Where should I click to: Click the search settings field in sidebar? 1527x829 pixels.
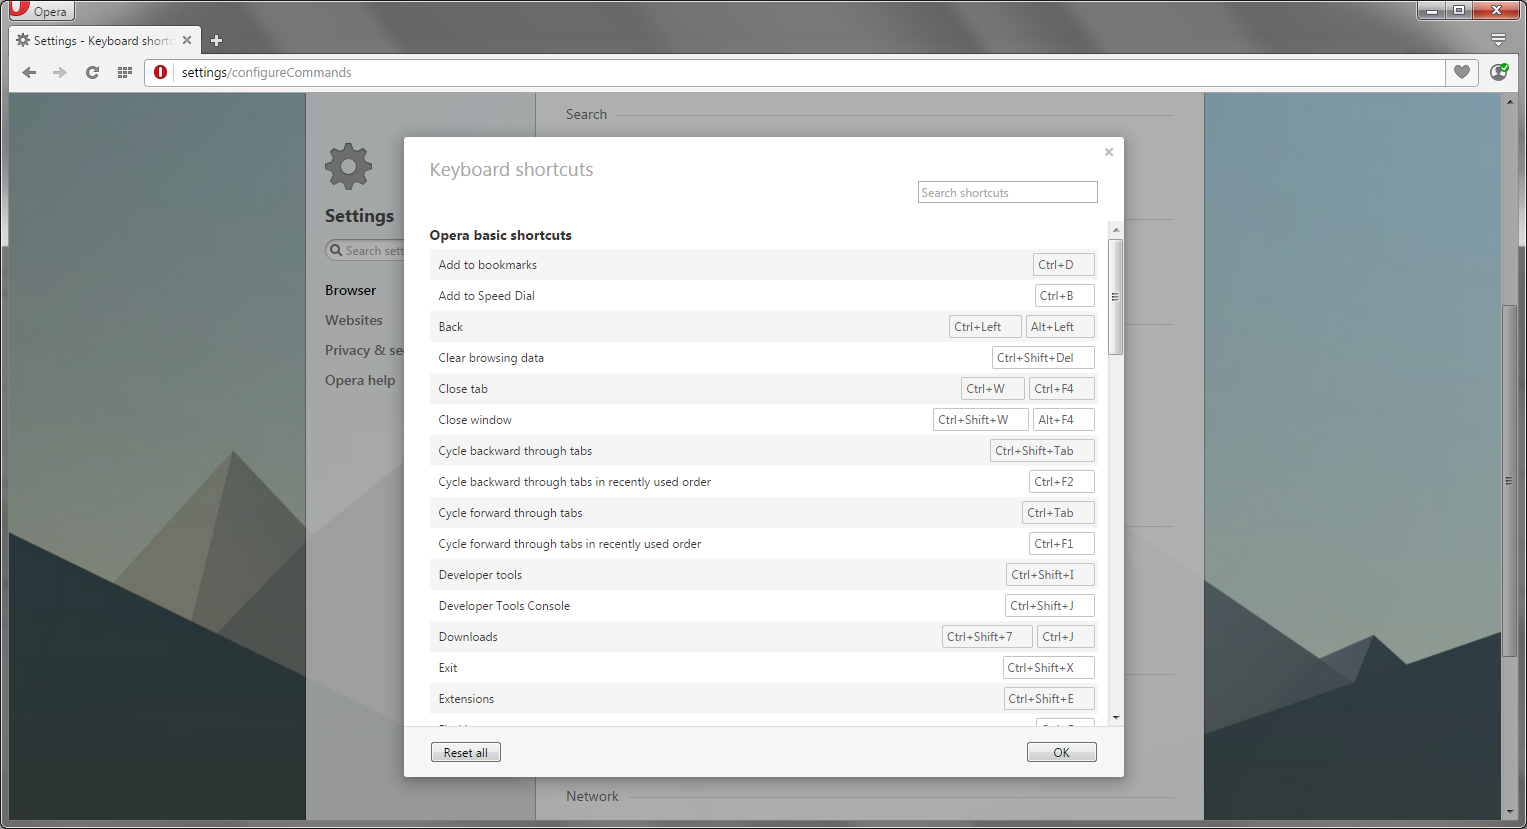point(370,250)
